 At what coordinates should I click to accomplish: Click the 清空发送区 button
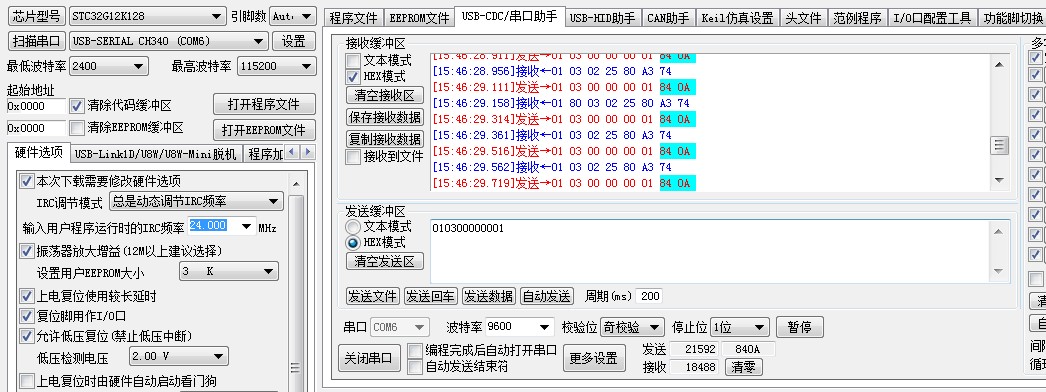(385, 261)
